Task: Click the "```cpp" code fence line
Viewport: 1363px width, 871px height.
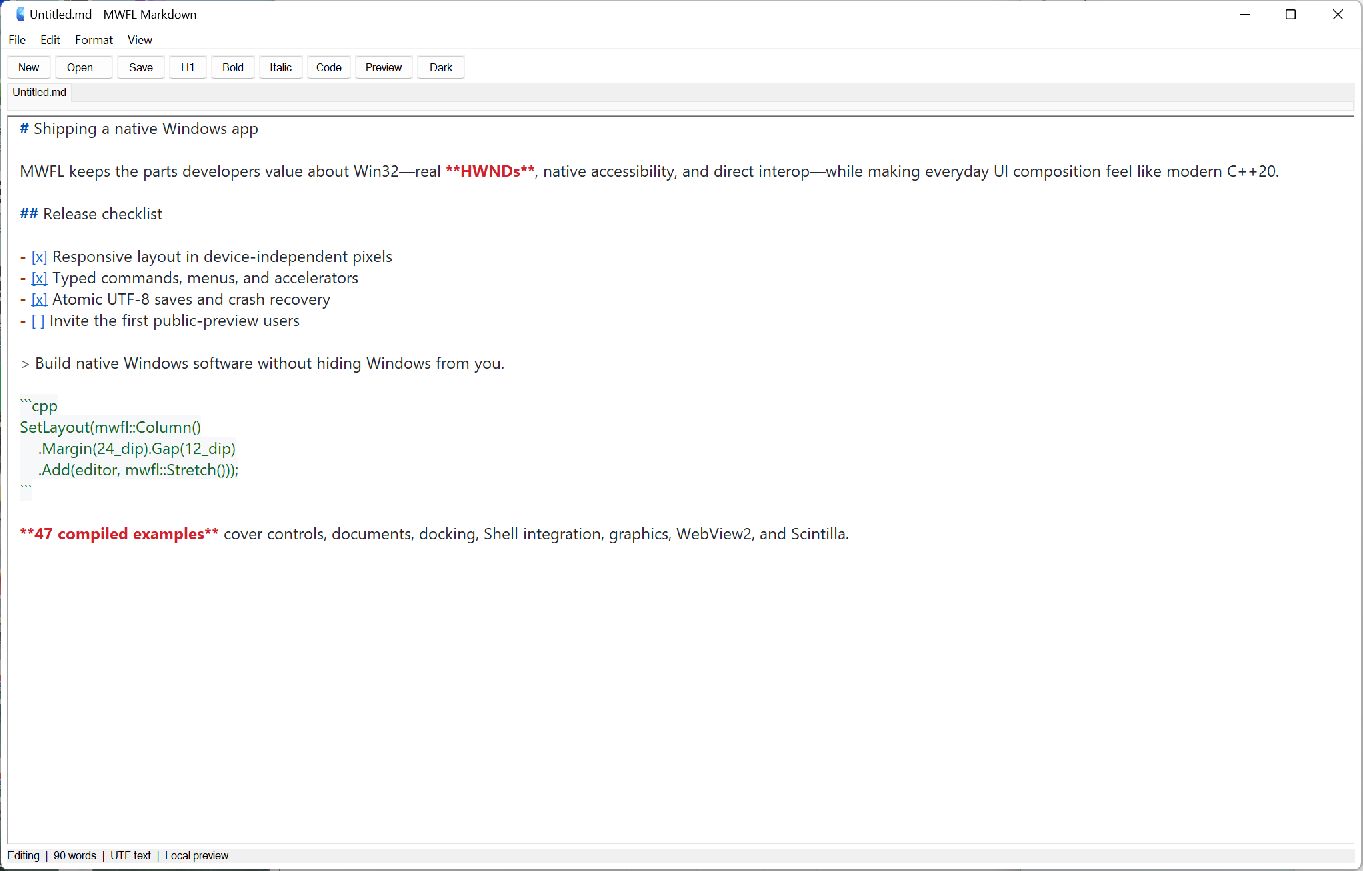Action: coord(39,407)
